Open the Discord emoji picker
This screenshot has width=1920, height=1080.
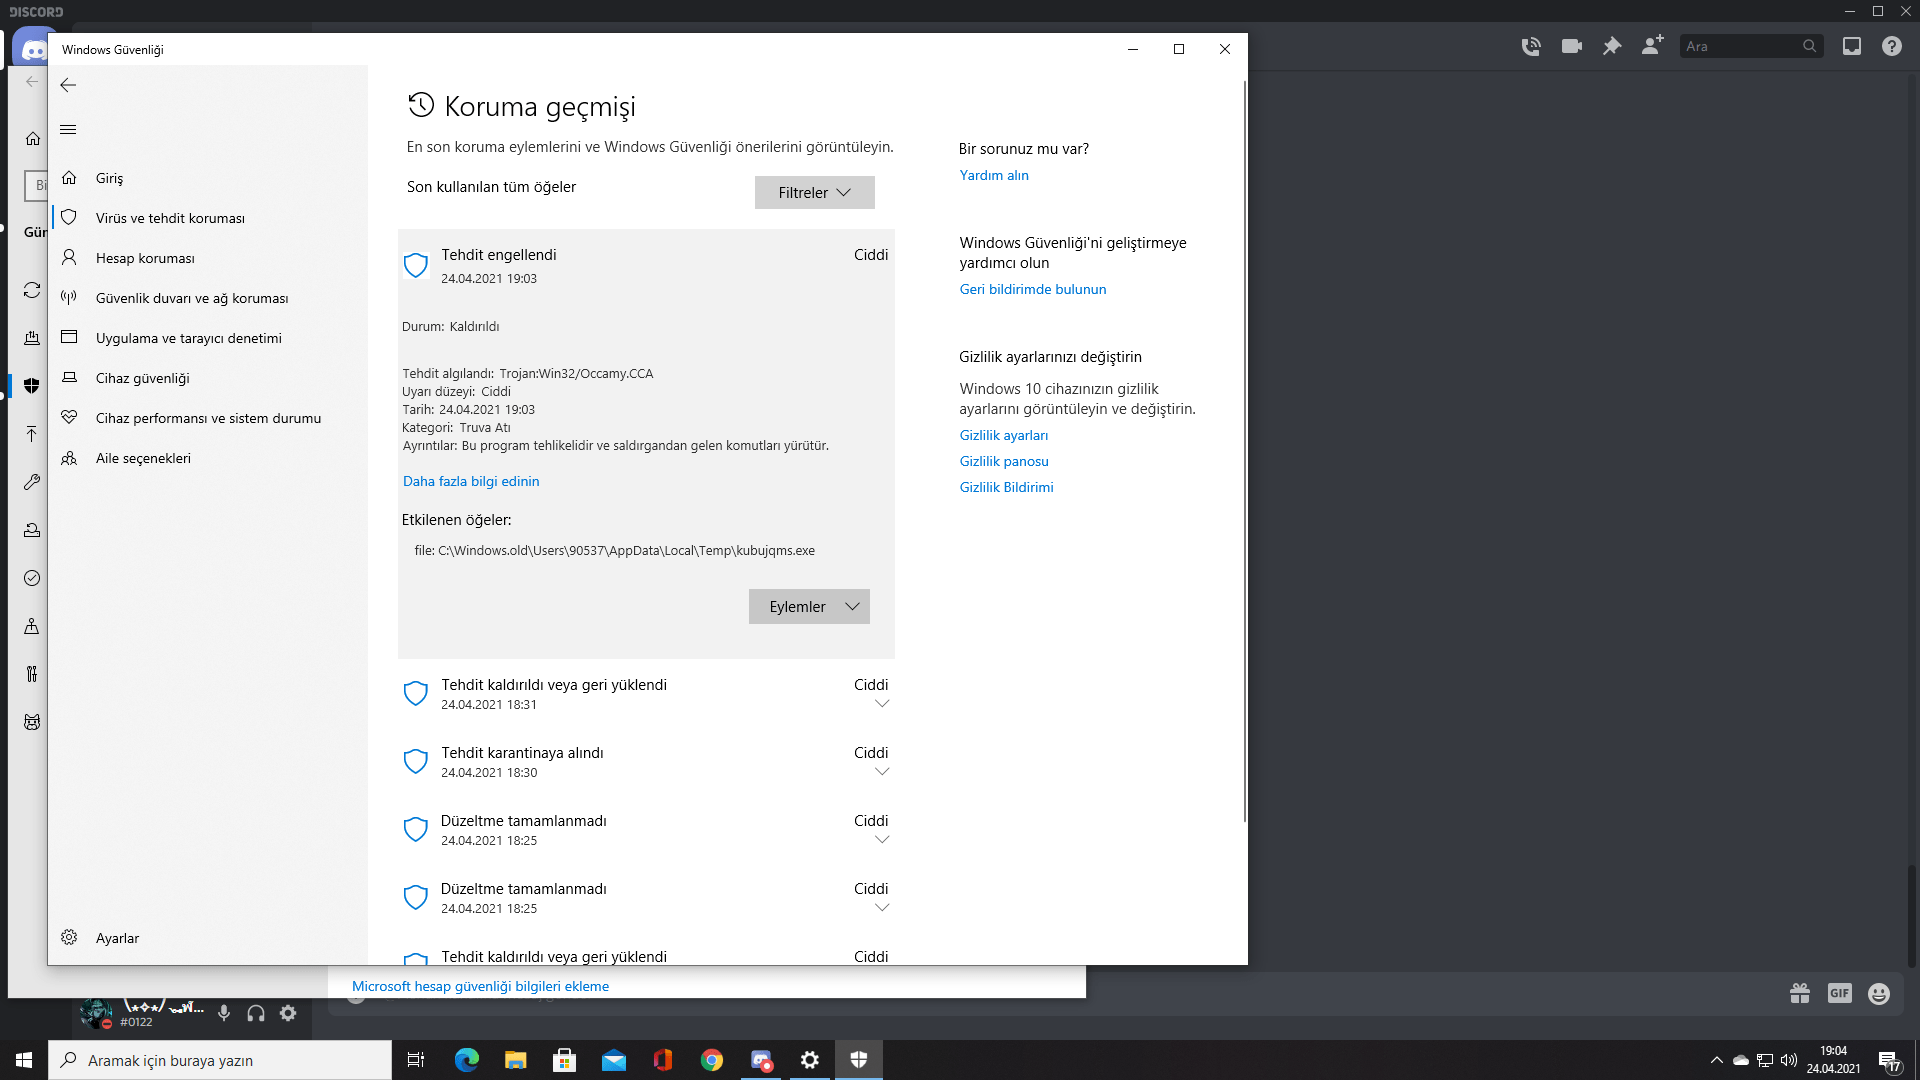(x=1879, y=993)
